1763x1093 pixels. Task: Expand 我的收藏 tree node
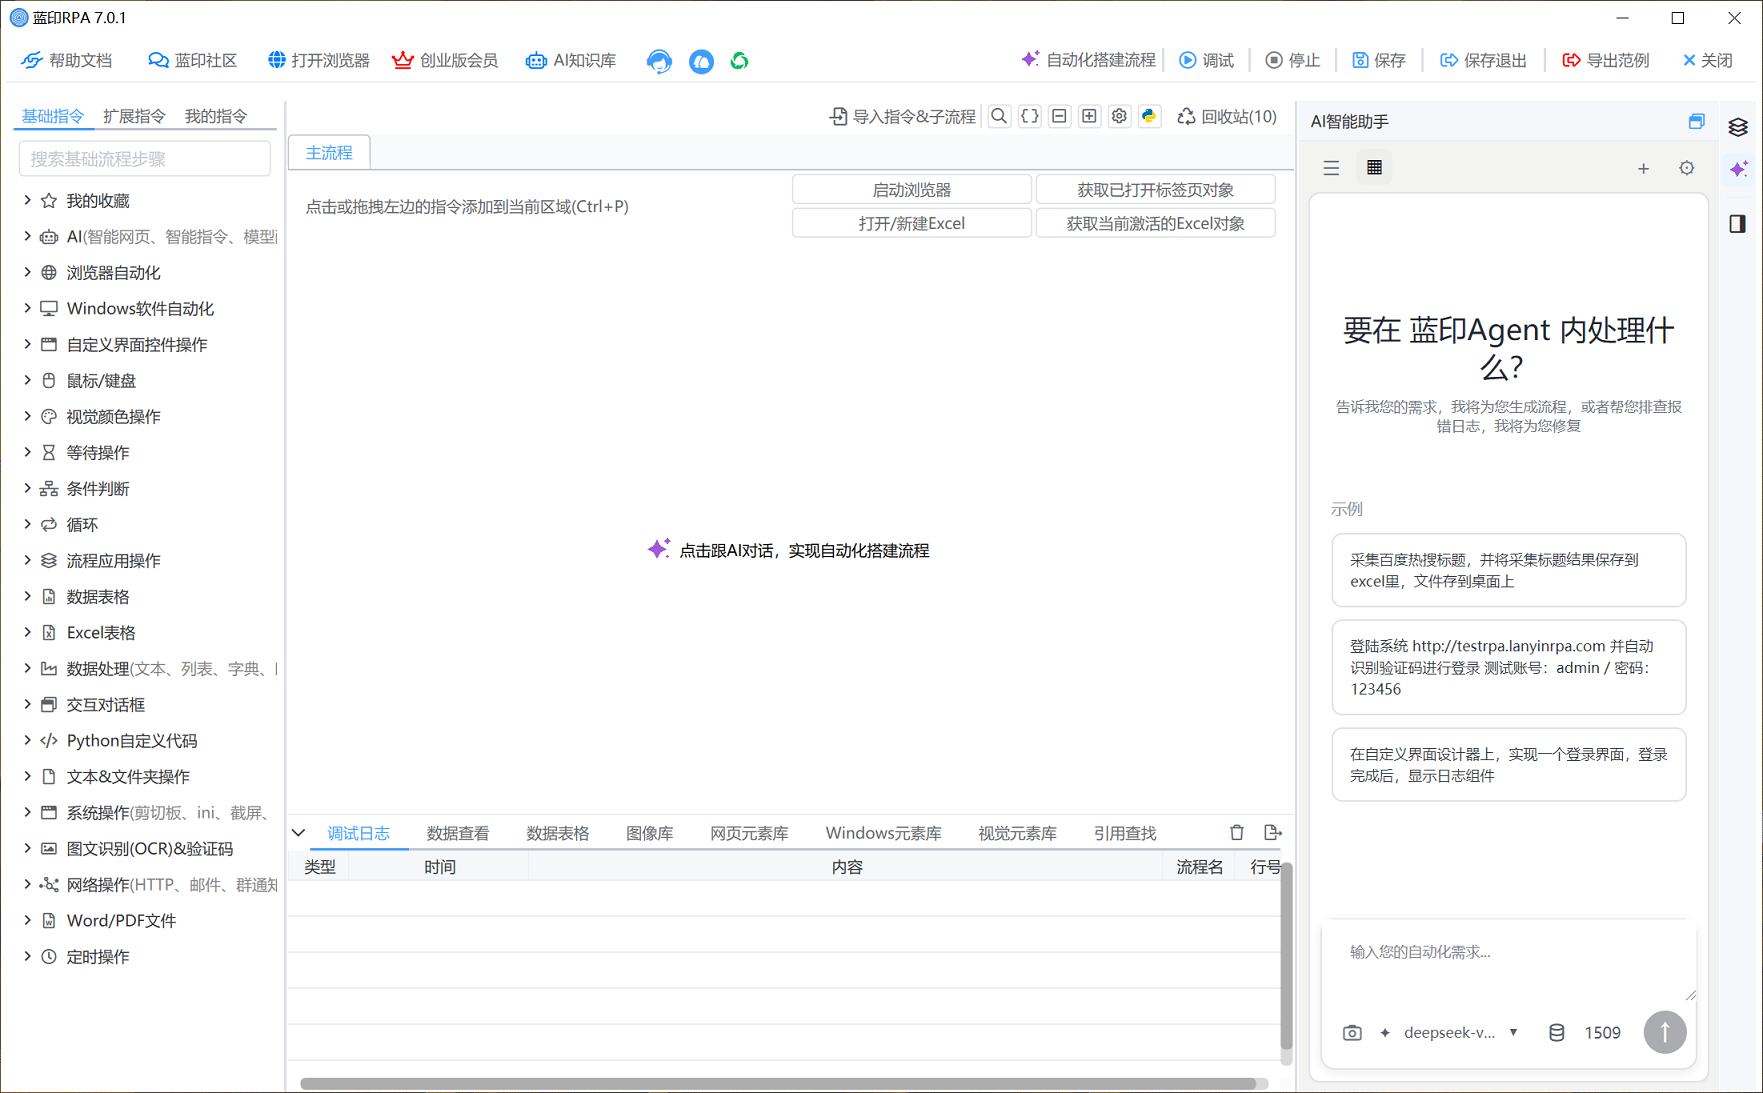click(x=27, y=200)
